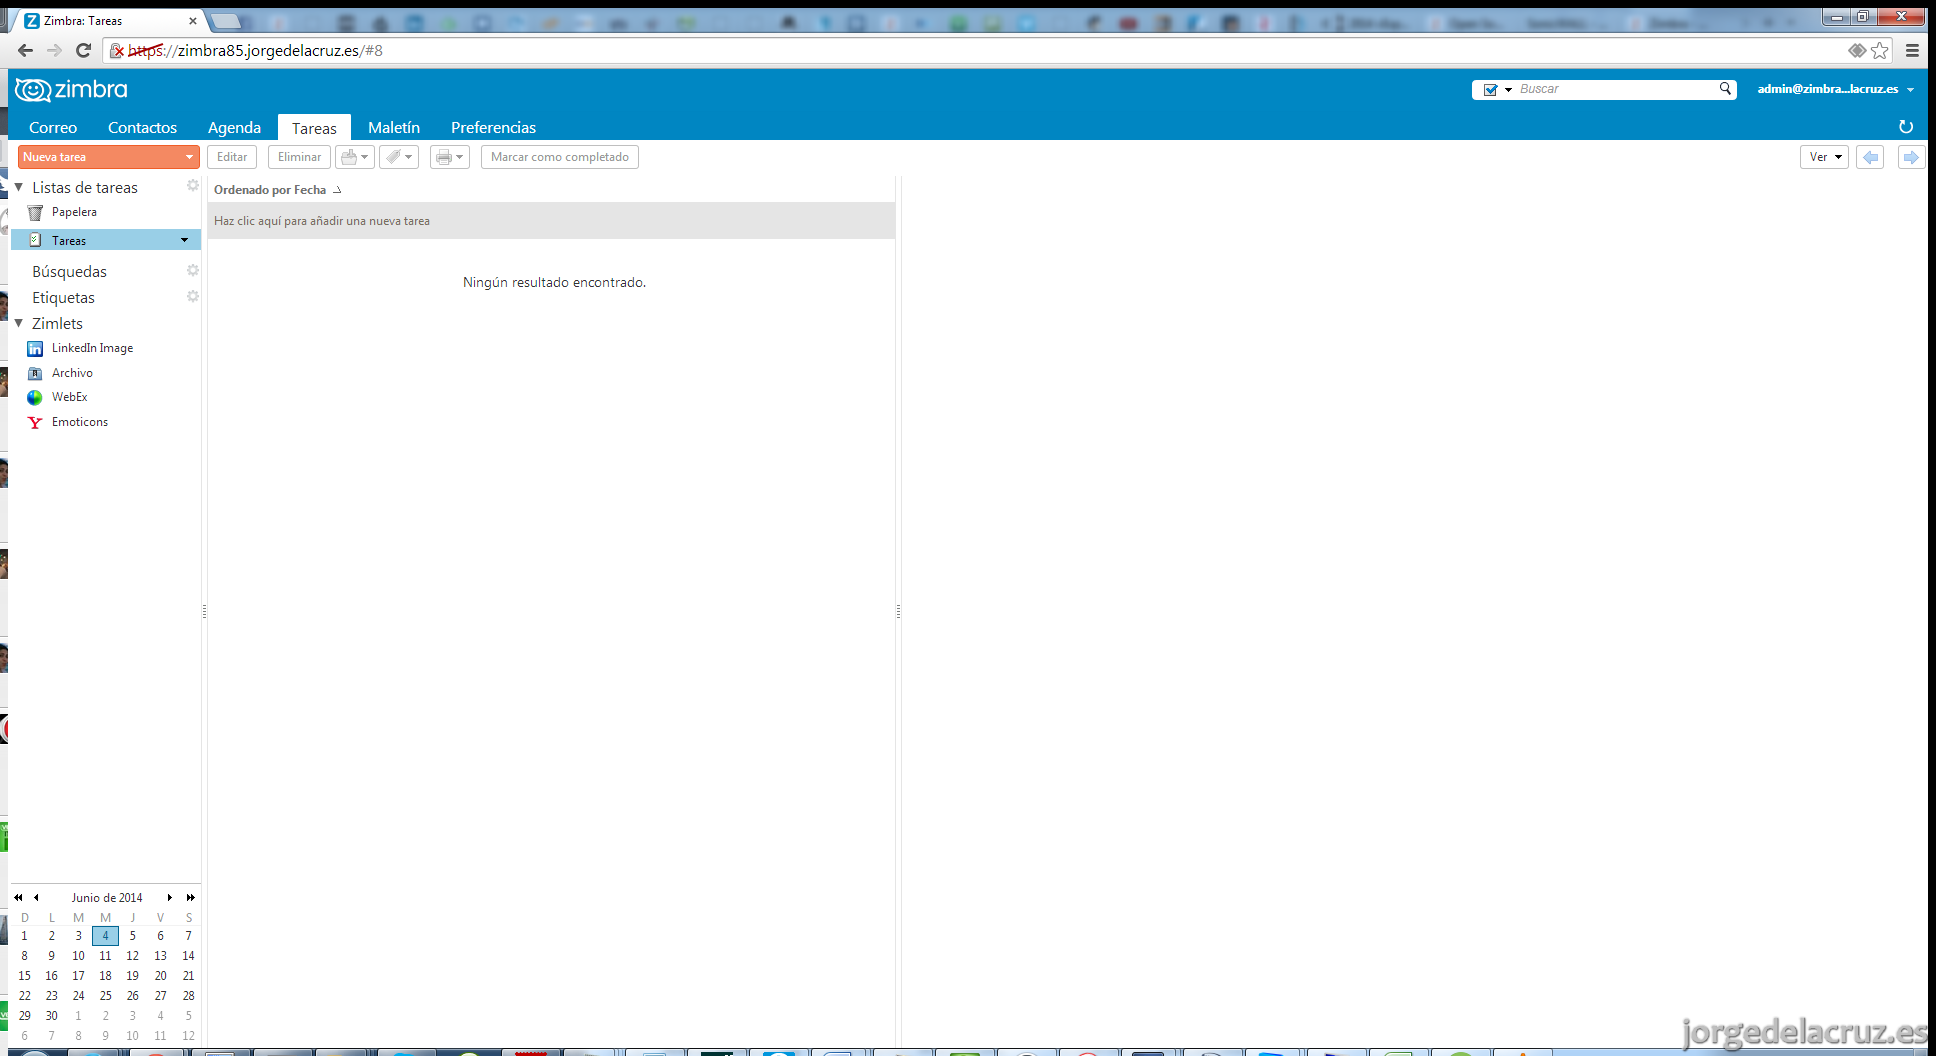Open the print toolbar button
This screenshot has width=1936, height=1056.
(450, 157)
